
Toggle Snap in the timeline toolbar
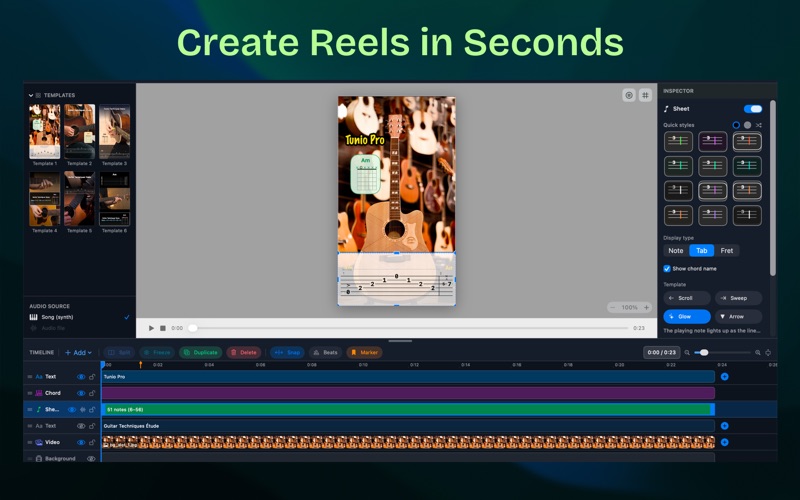pyautogui.click(x=287, y=353)
